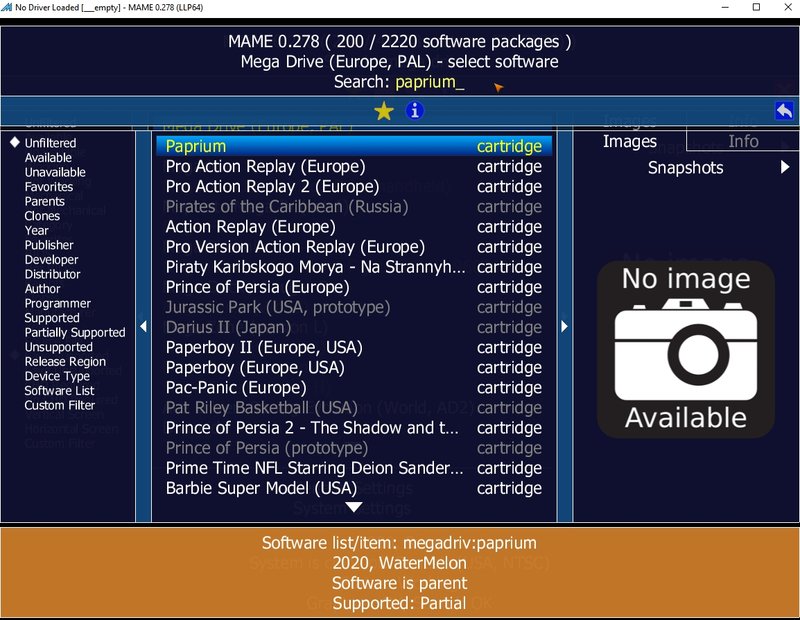Click the Search field containing paprium
The height and width of the screenshot is (620, 800).
tap(399, 82)
